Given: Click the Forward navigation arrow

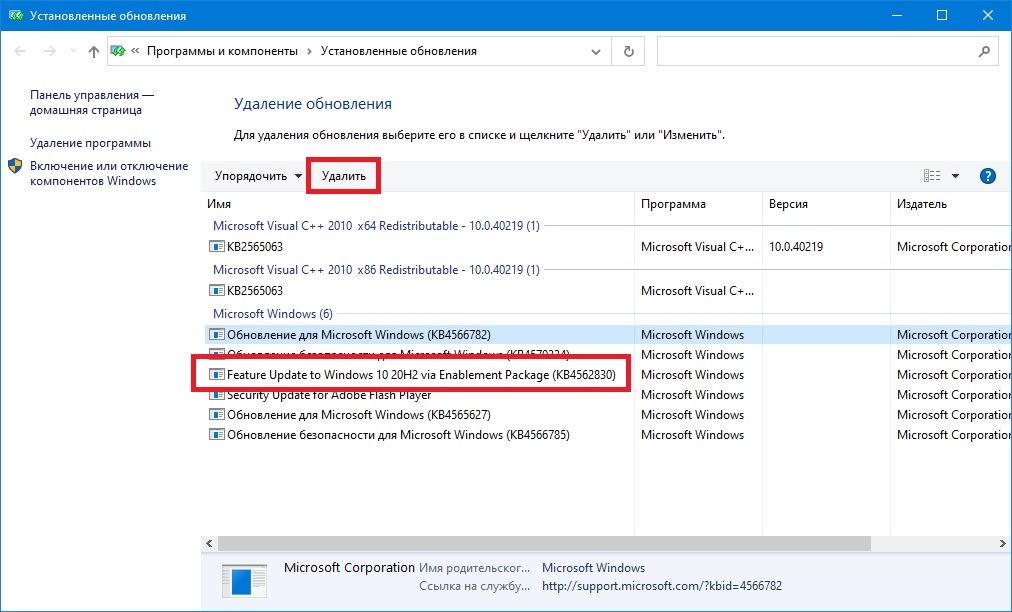Looking at the screenshot, I should (50, 51).
